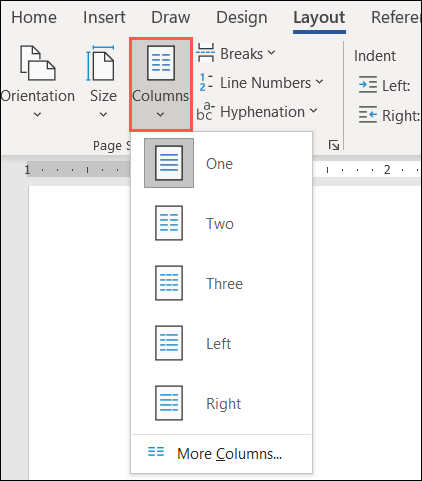Expand the Hyphenation dropdown chevron
Screen dimensions: 422x481
coord(313,110)
